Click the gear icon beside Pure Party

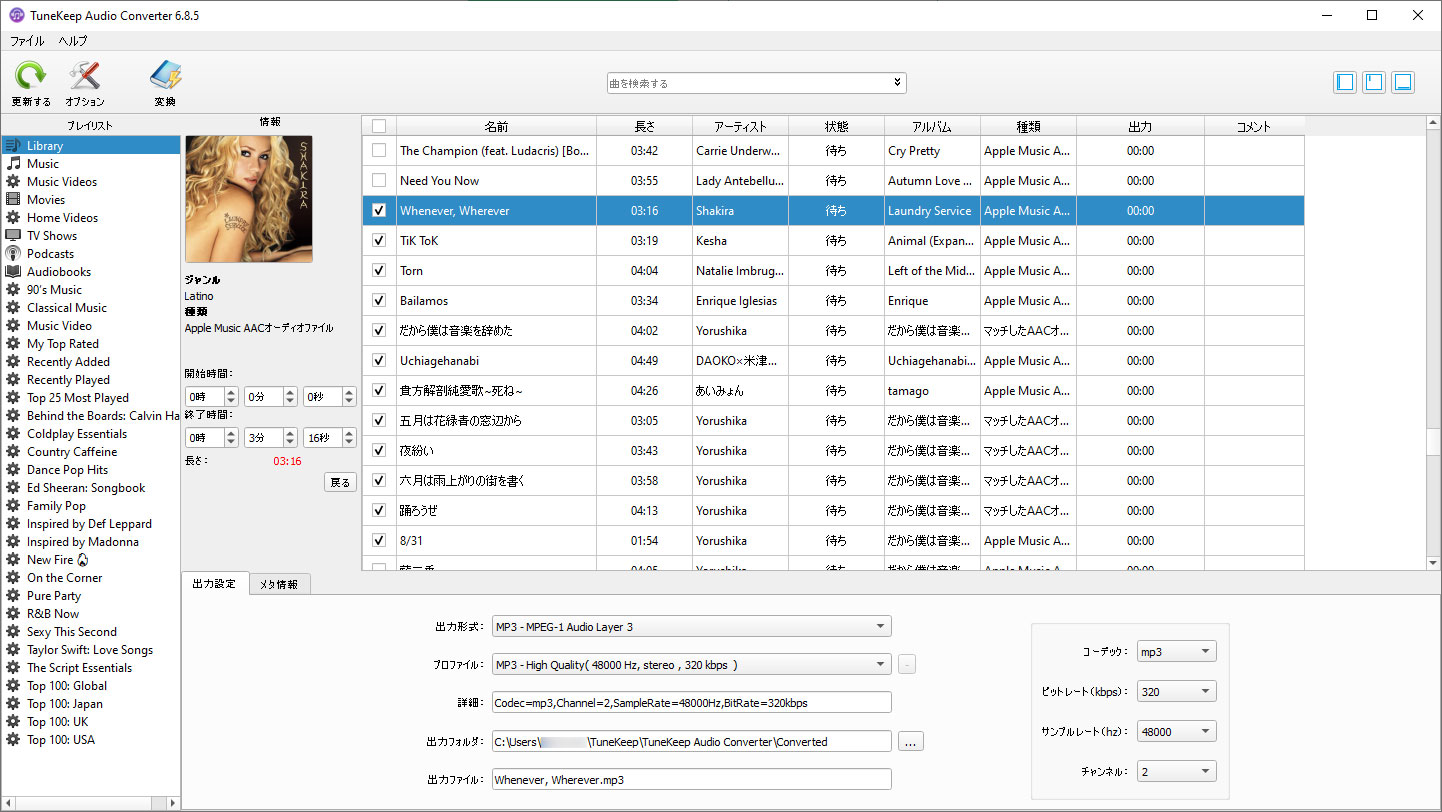(13, 596)
